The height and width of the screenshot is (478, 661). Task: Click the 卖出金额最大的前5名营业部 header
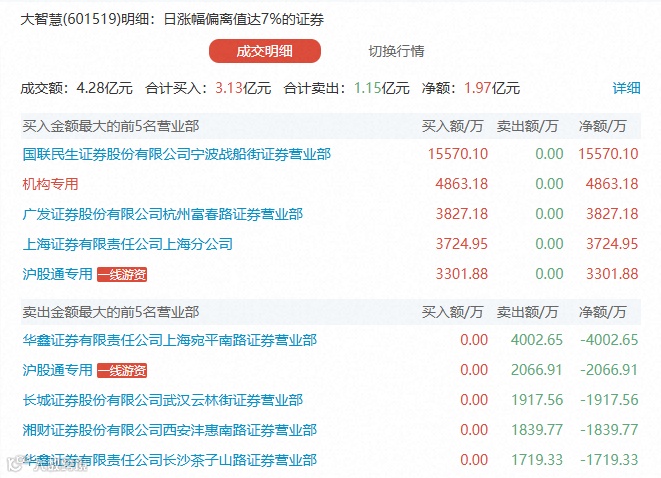[111, 312]
